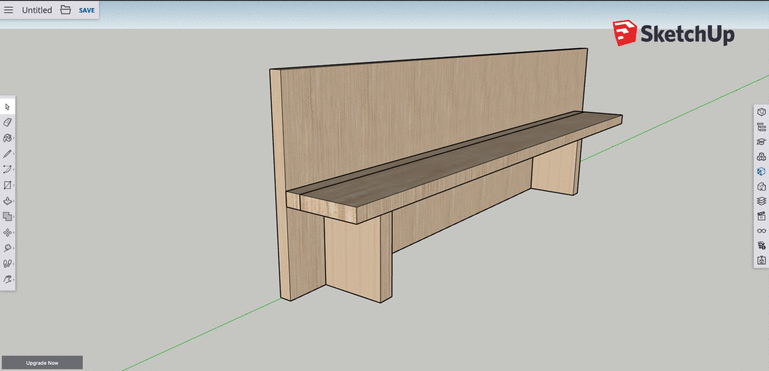Select the Select arrow tool
The height and width of the screenshot is (371, 769).
(x=7, y=106)
